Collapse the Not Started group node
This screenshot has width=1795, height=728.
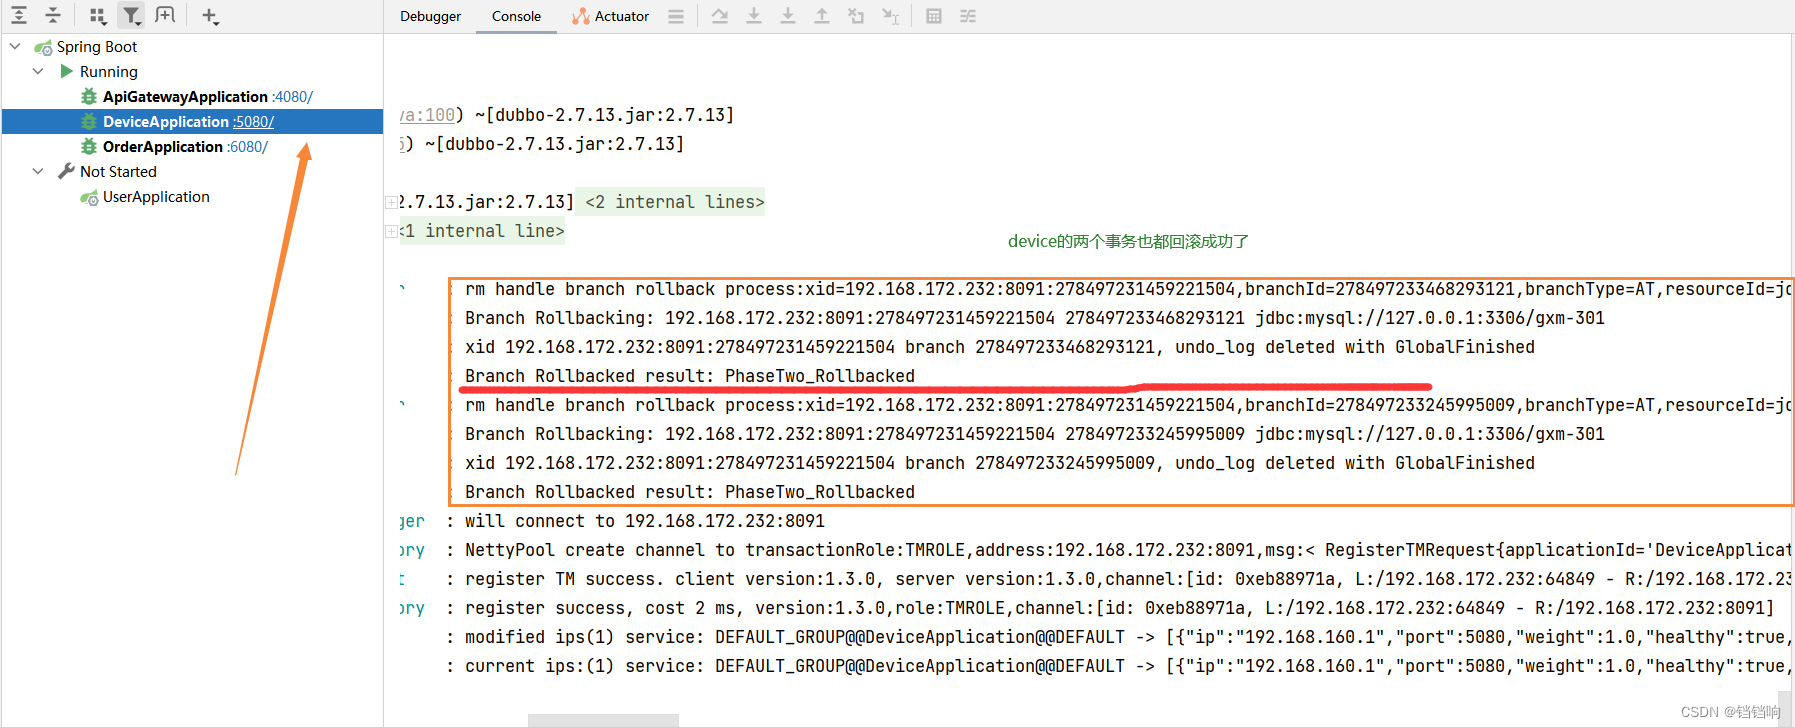tap(38, 171)
